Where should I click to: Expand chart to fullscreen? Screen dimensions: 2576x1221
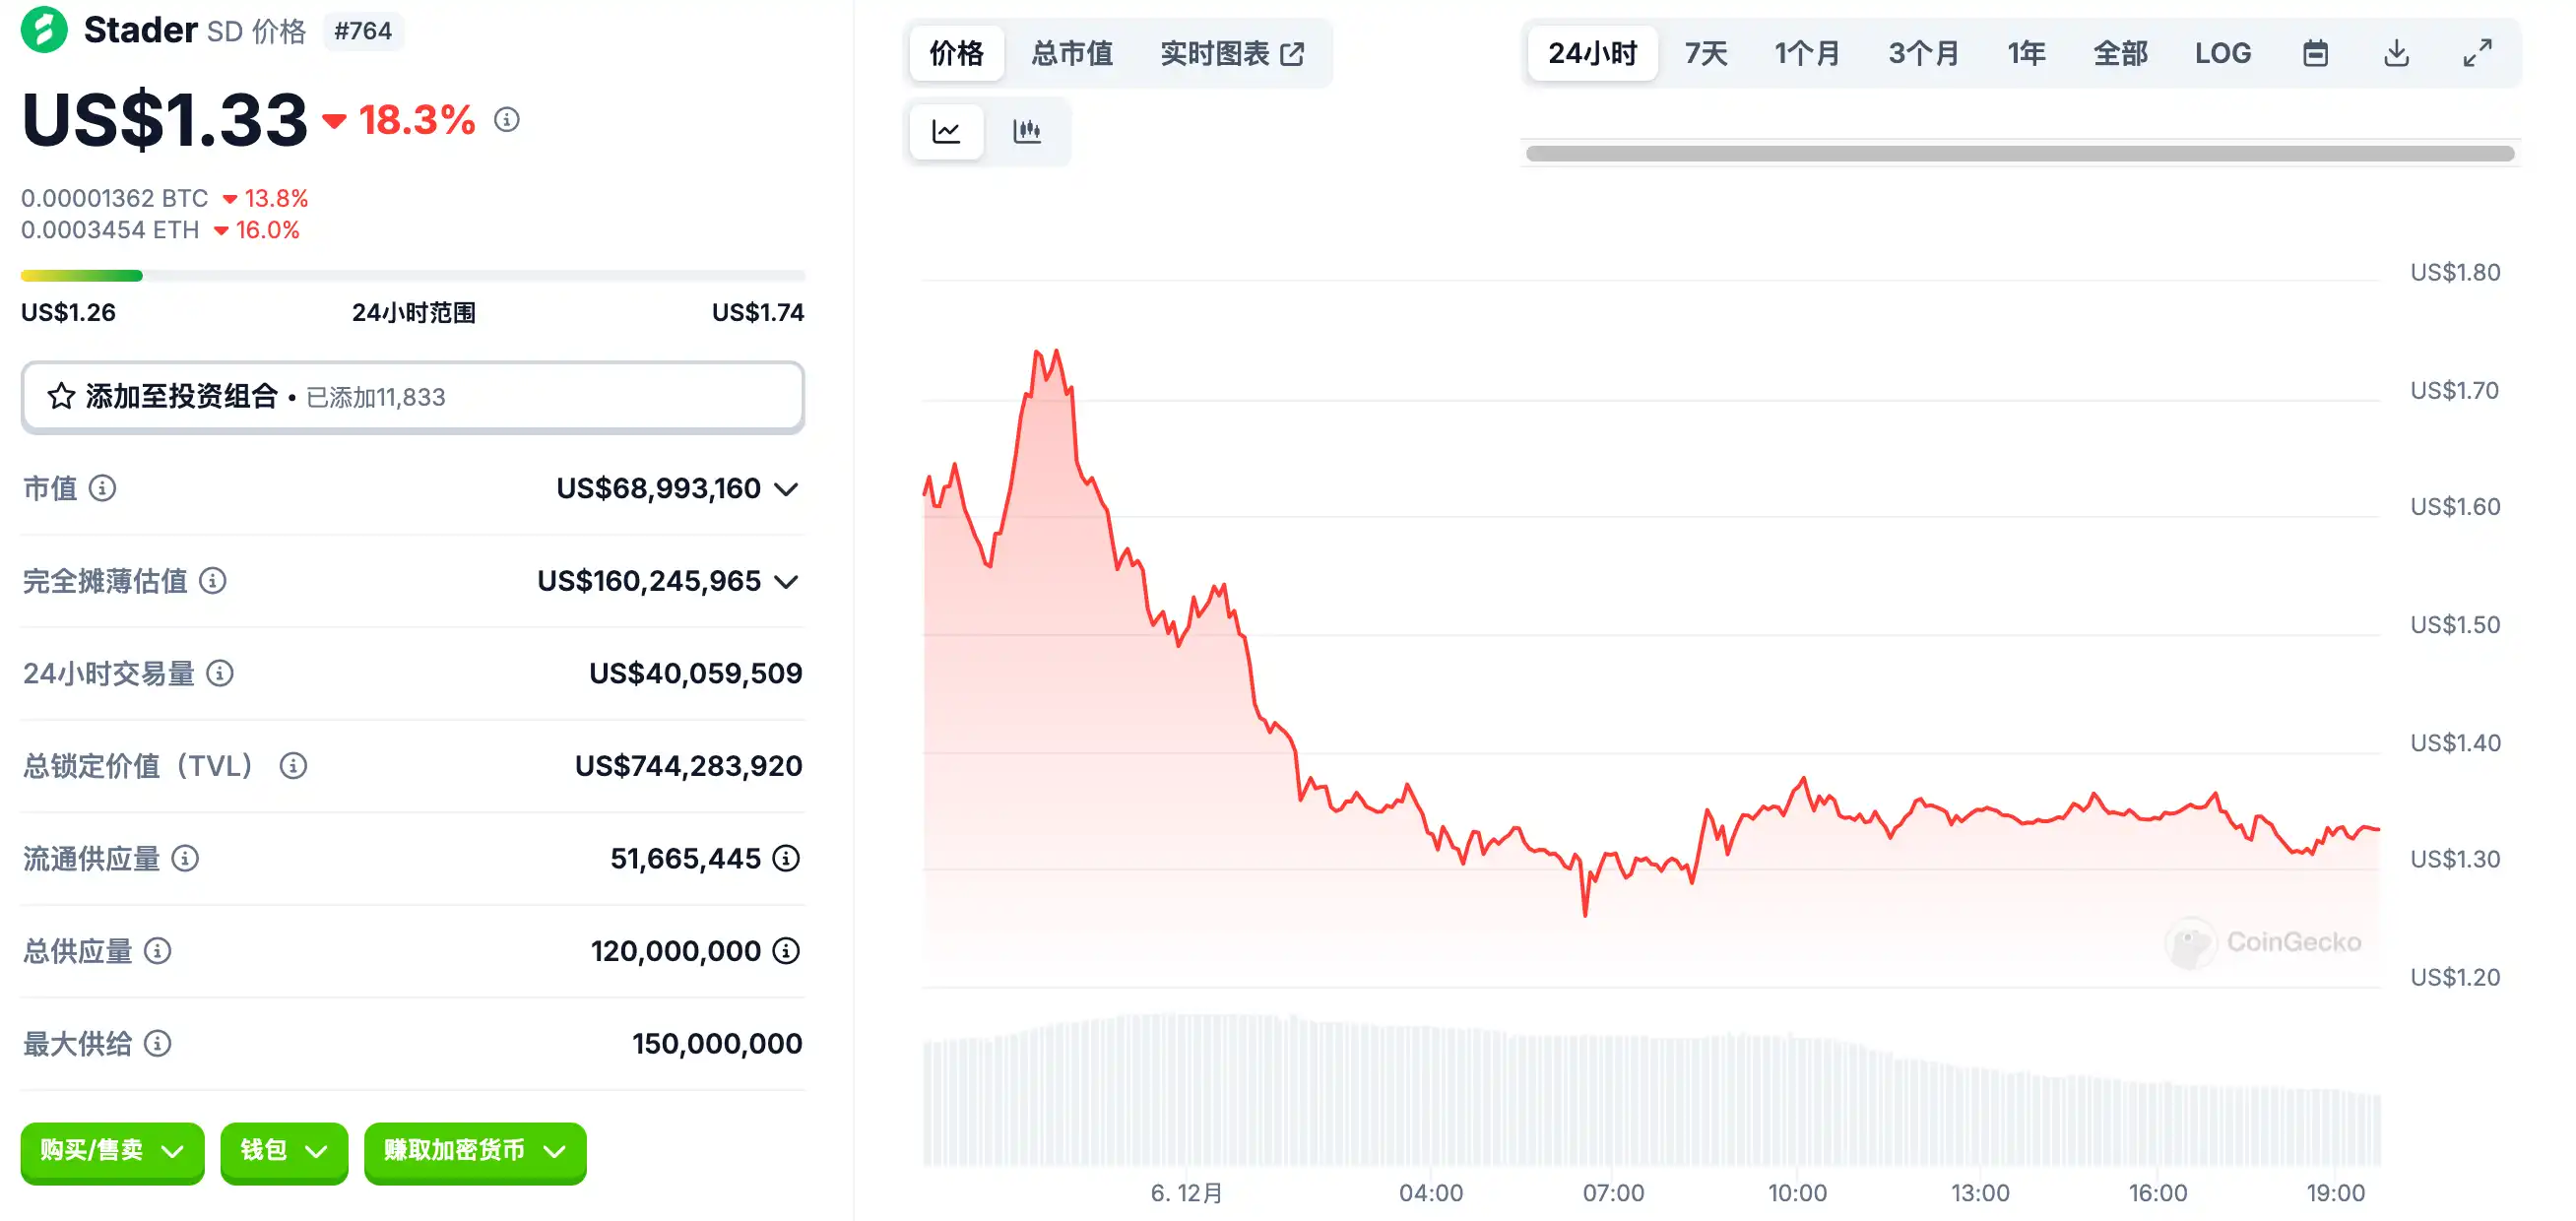pyautogui.click(x=2477, y=53)
